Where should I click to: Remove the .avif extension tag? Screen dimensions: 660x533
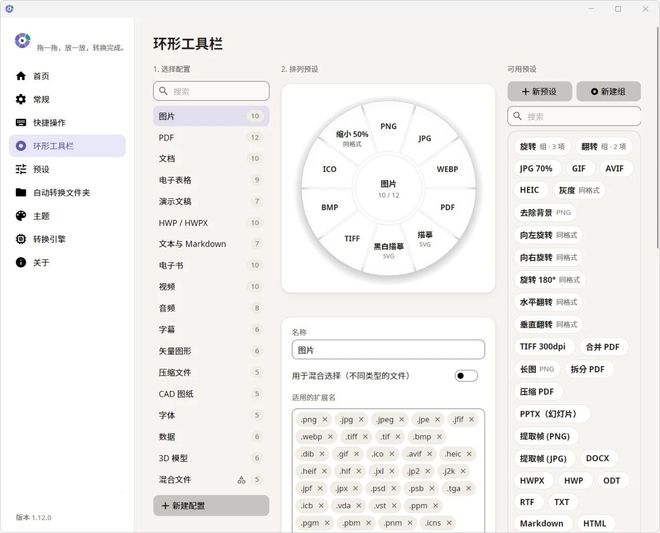pos(429,454)
